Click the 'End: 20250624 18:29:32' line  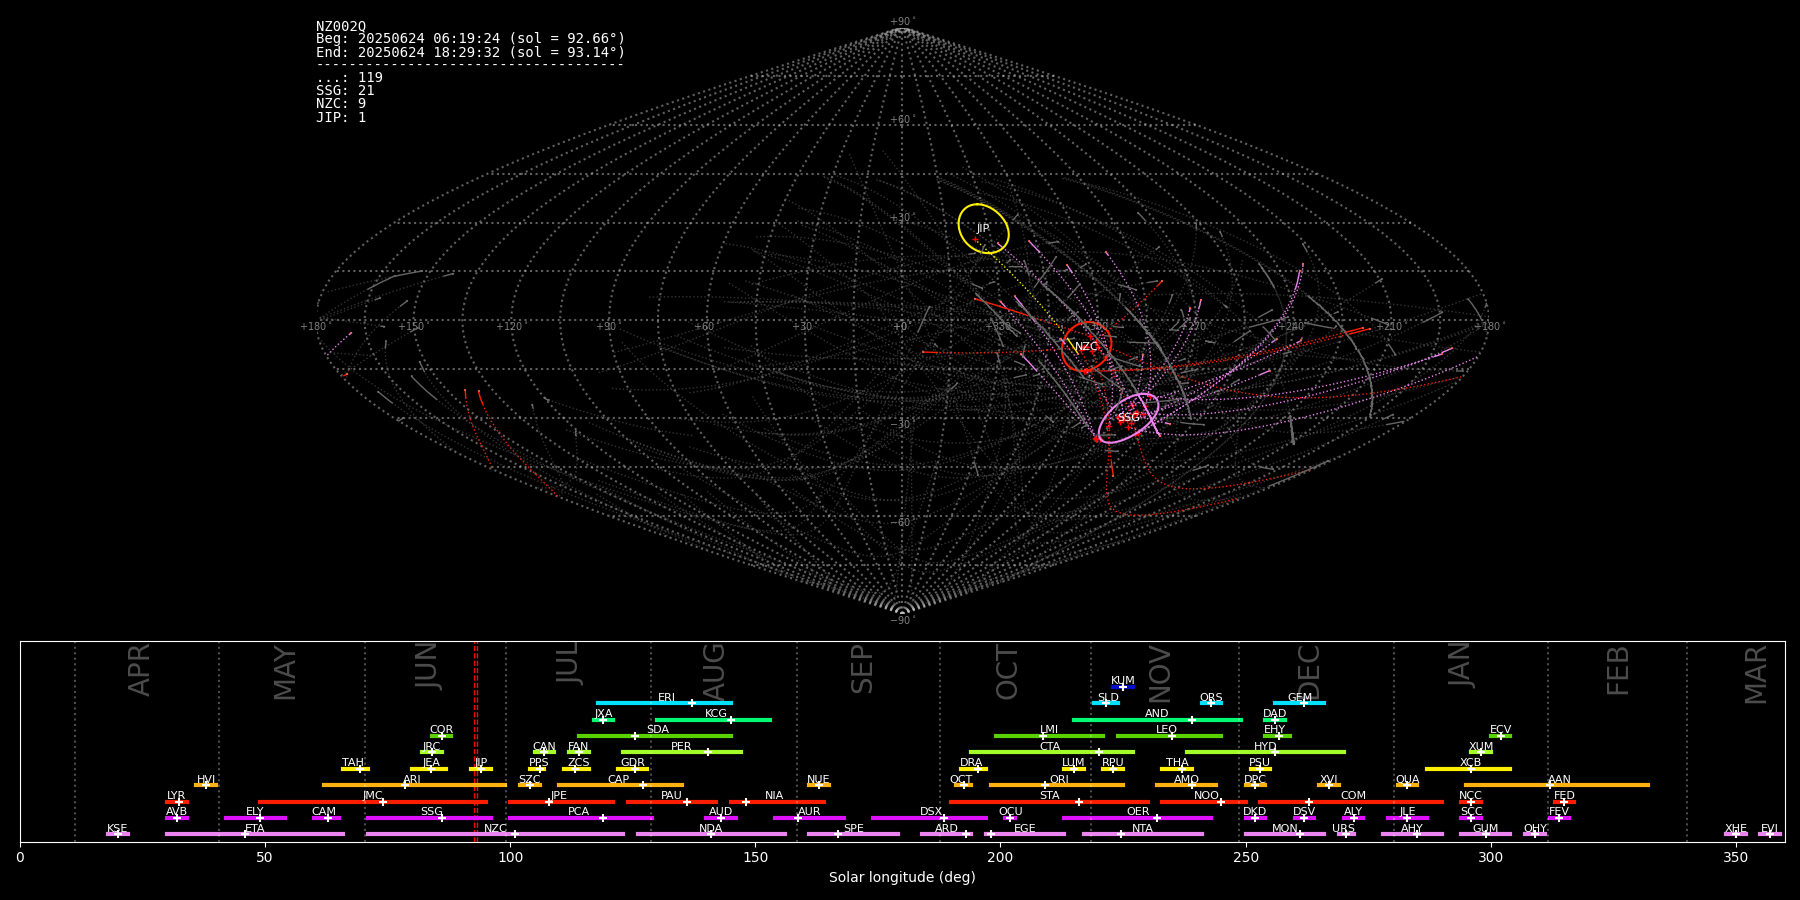coord(470,52)
